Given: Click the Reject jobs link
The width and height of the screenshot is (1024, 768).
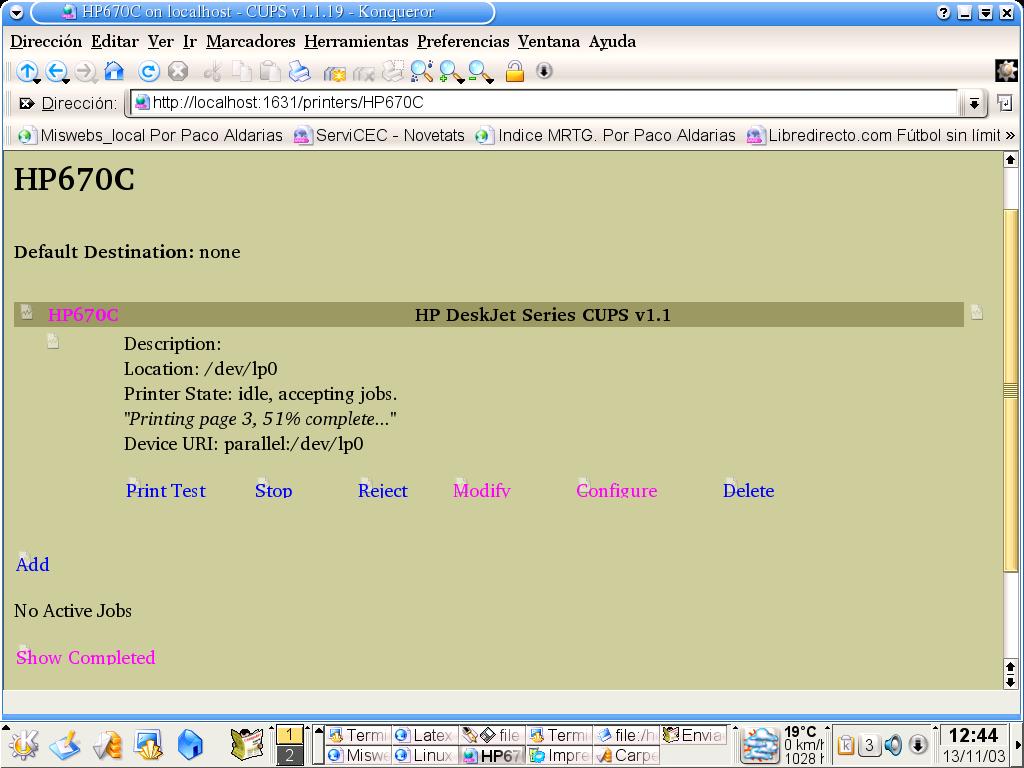Looking at the screenshot, I should (x=383, y=490).
